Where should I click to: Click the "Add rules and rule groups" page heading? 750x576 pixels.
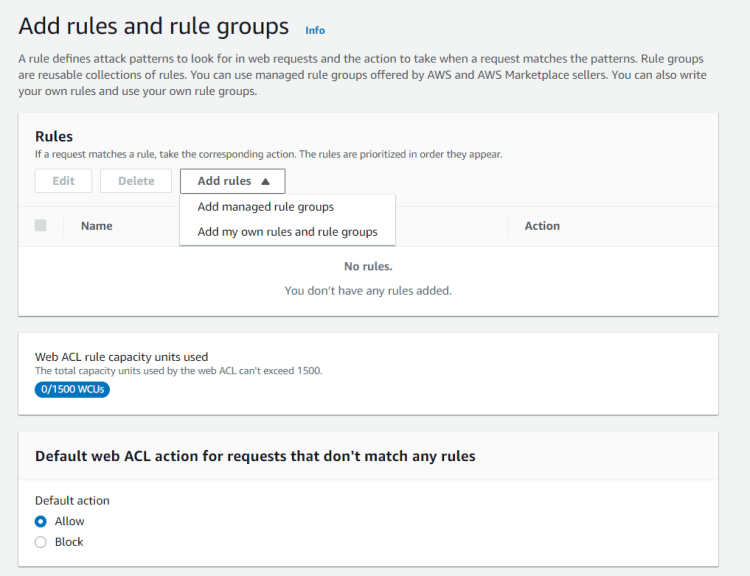[x=154, y=27]
